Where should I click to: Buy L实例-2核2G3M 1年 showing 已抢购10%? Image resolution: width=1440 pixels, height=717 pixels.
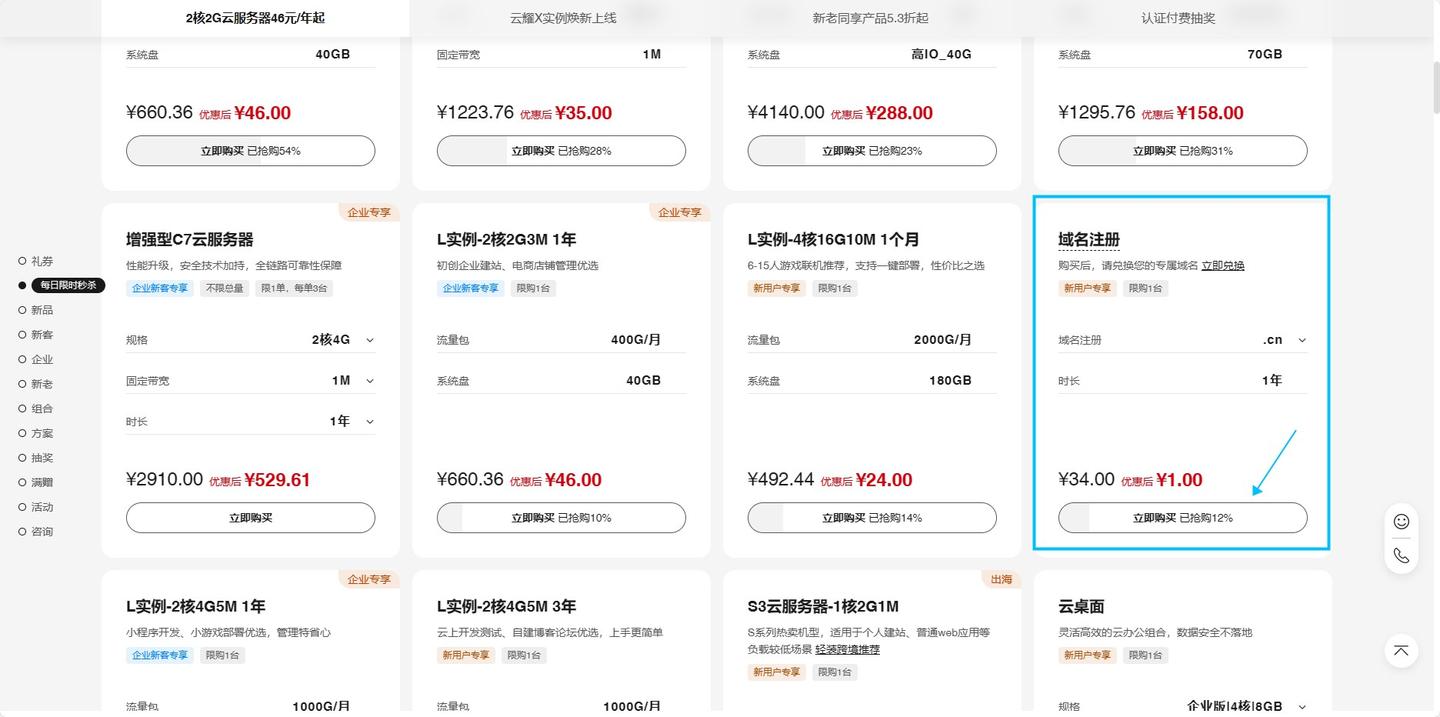tap(561, 518)
